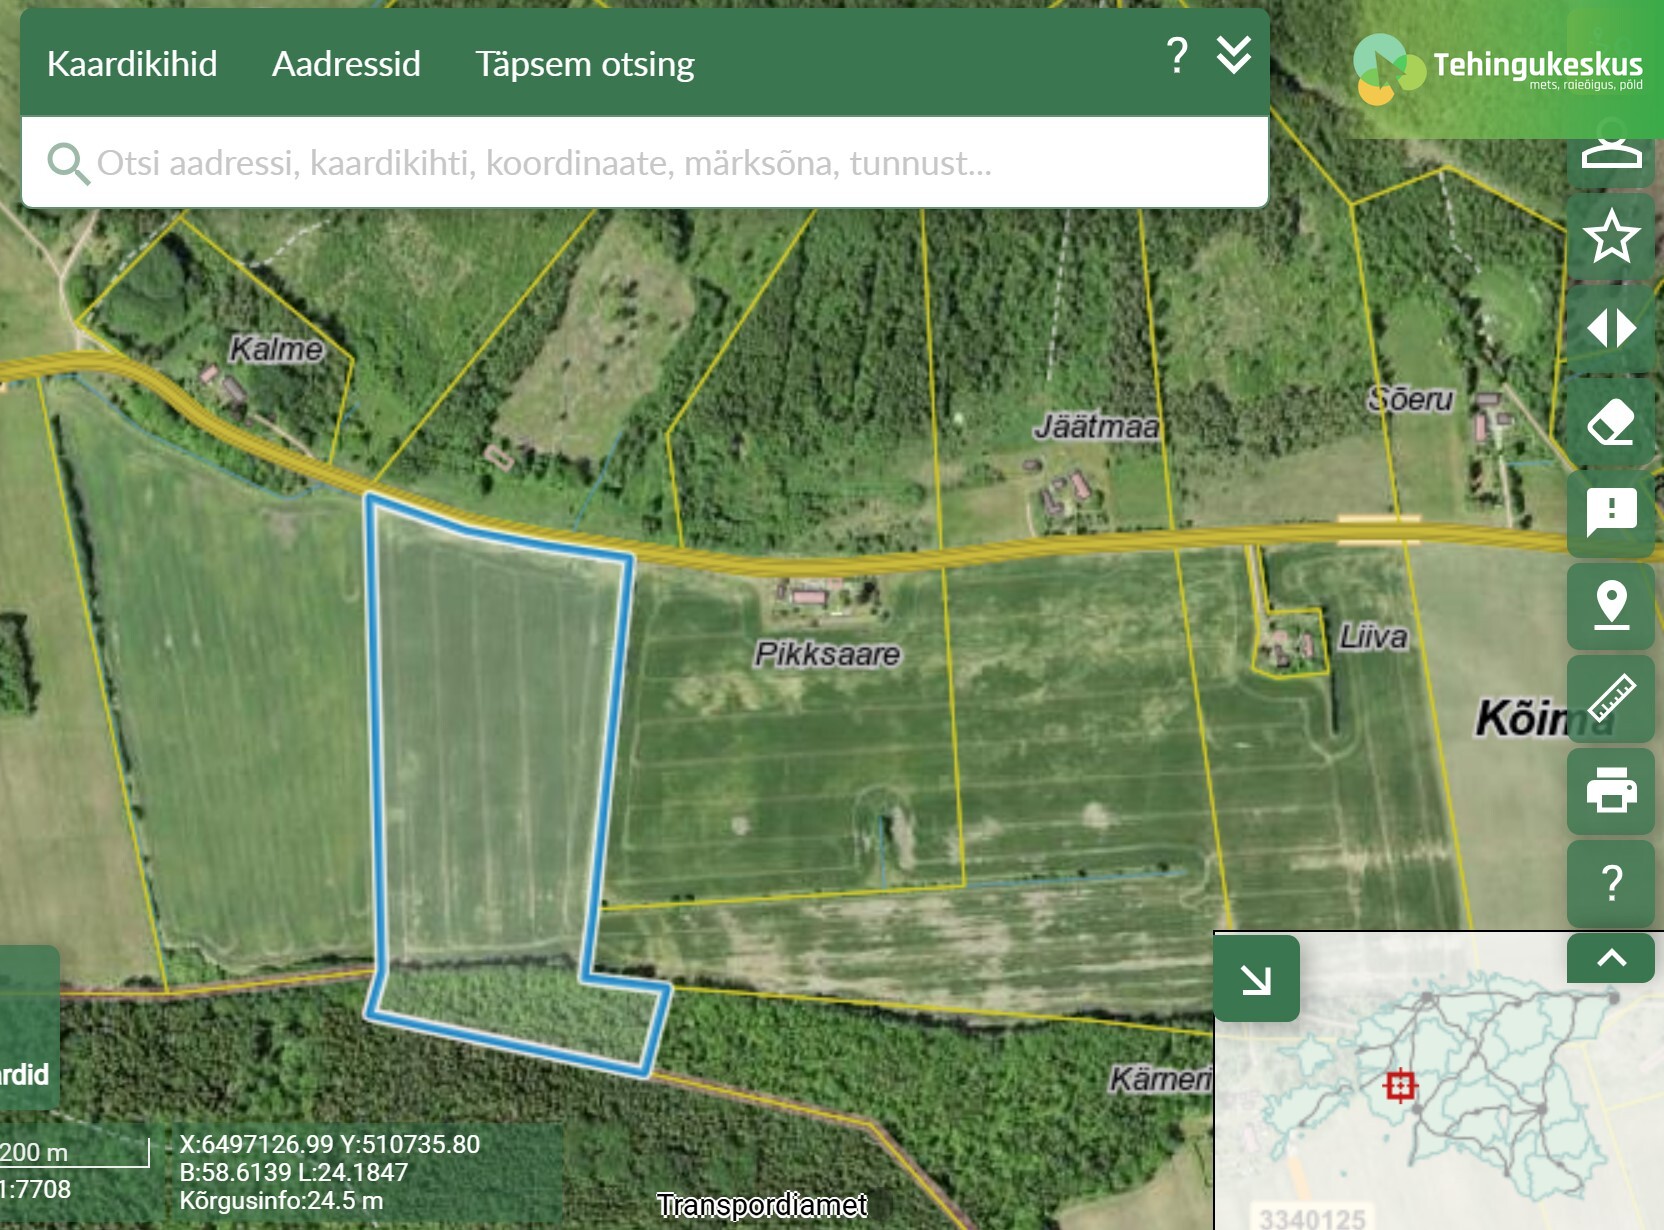Focus the address search input field
1664x1230 pixels.
point(640,163)
